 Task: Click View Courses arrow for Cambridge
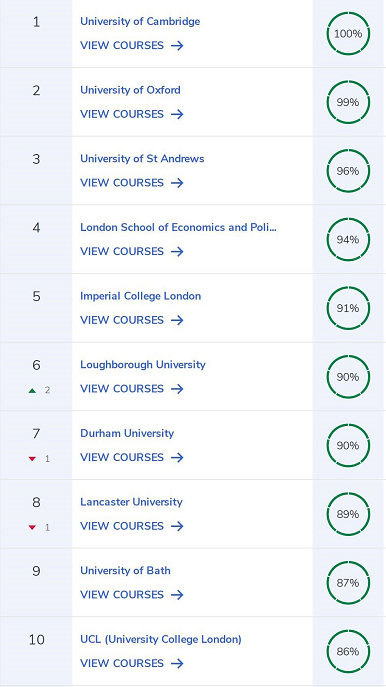[x=177, y=46]
